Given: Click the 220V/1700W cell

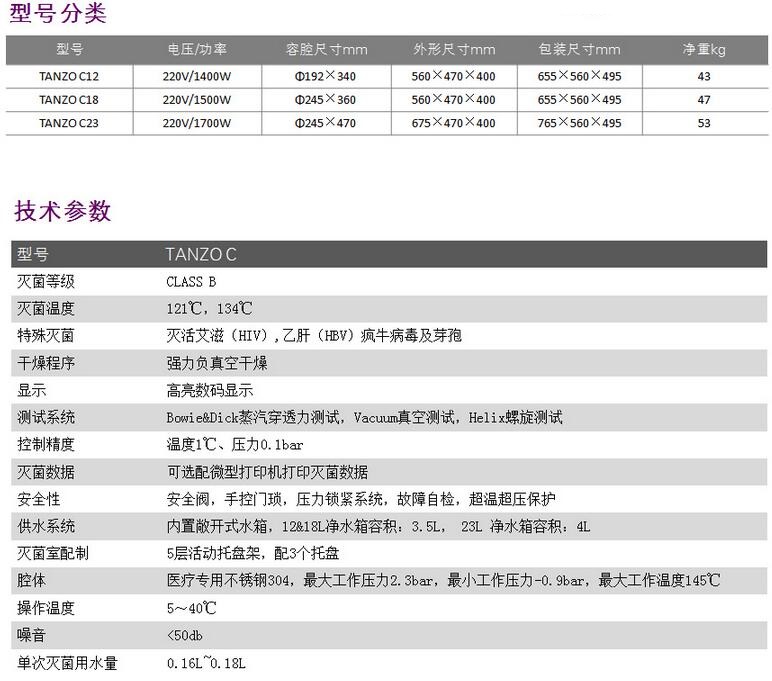Looking at the screenshot, I should 197,123.
